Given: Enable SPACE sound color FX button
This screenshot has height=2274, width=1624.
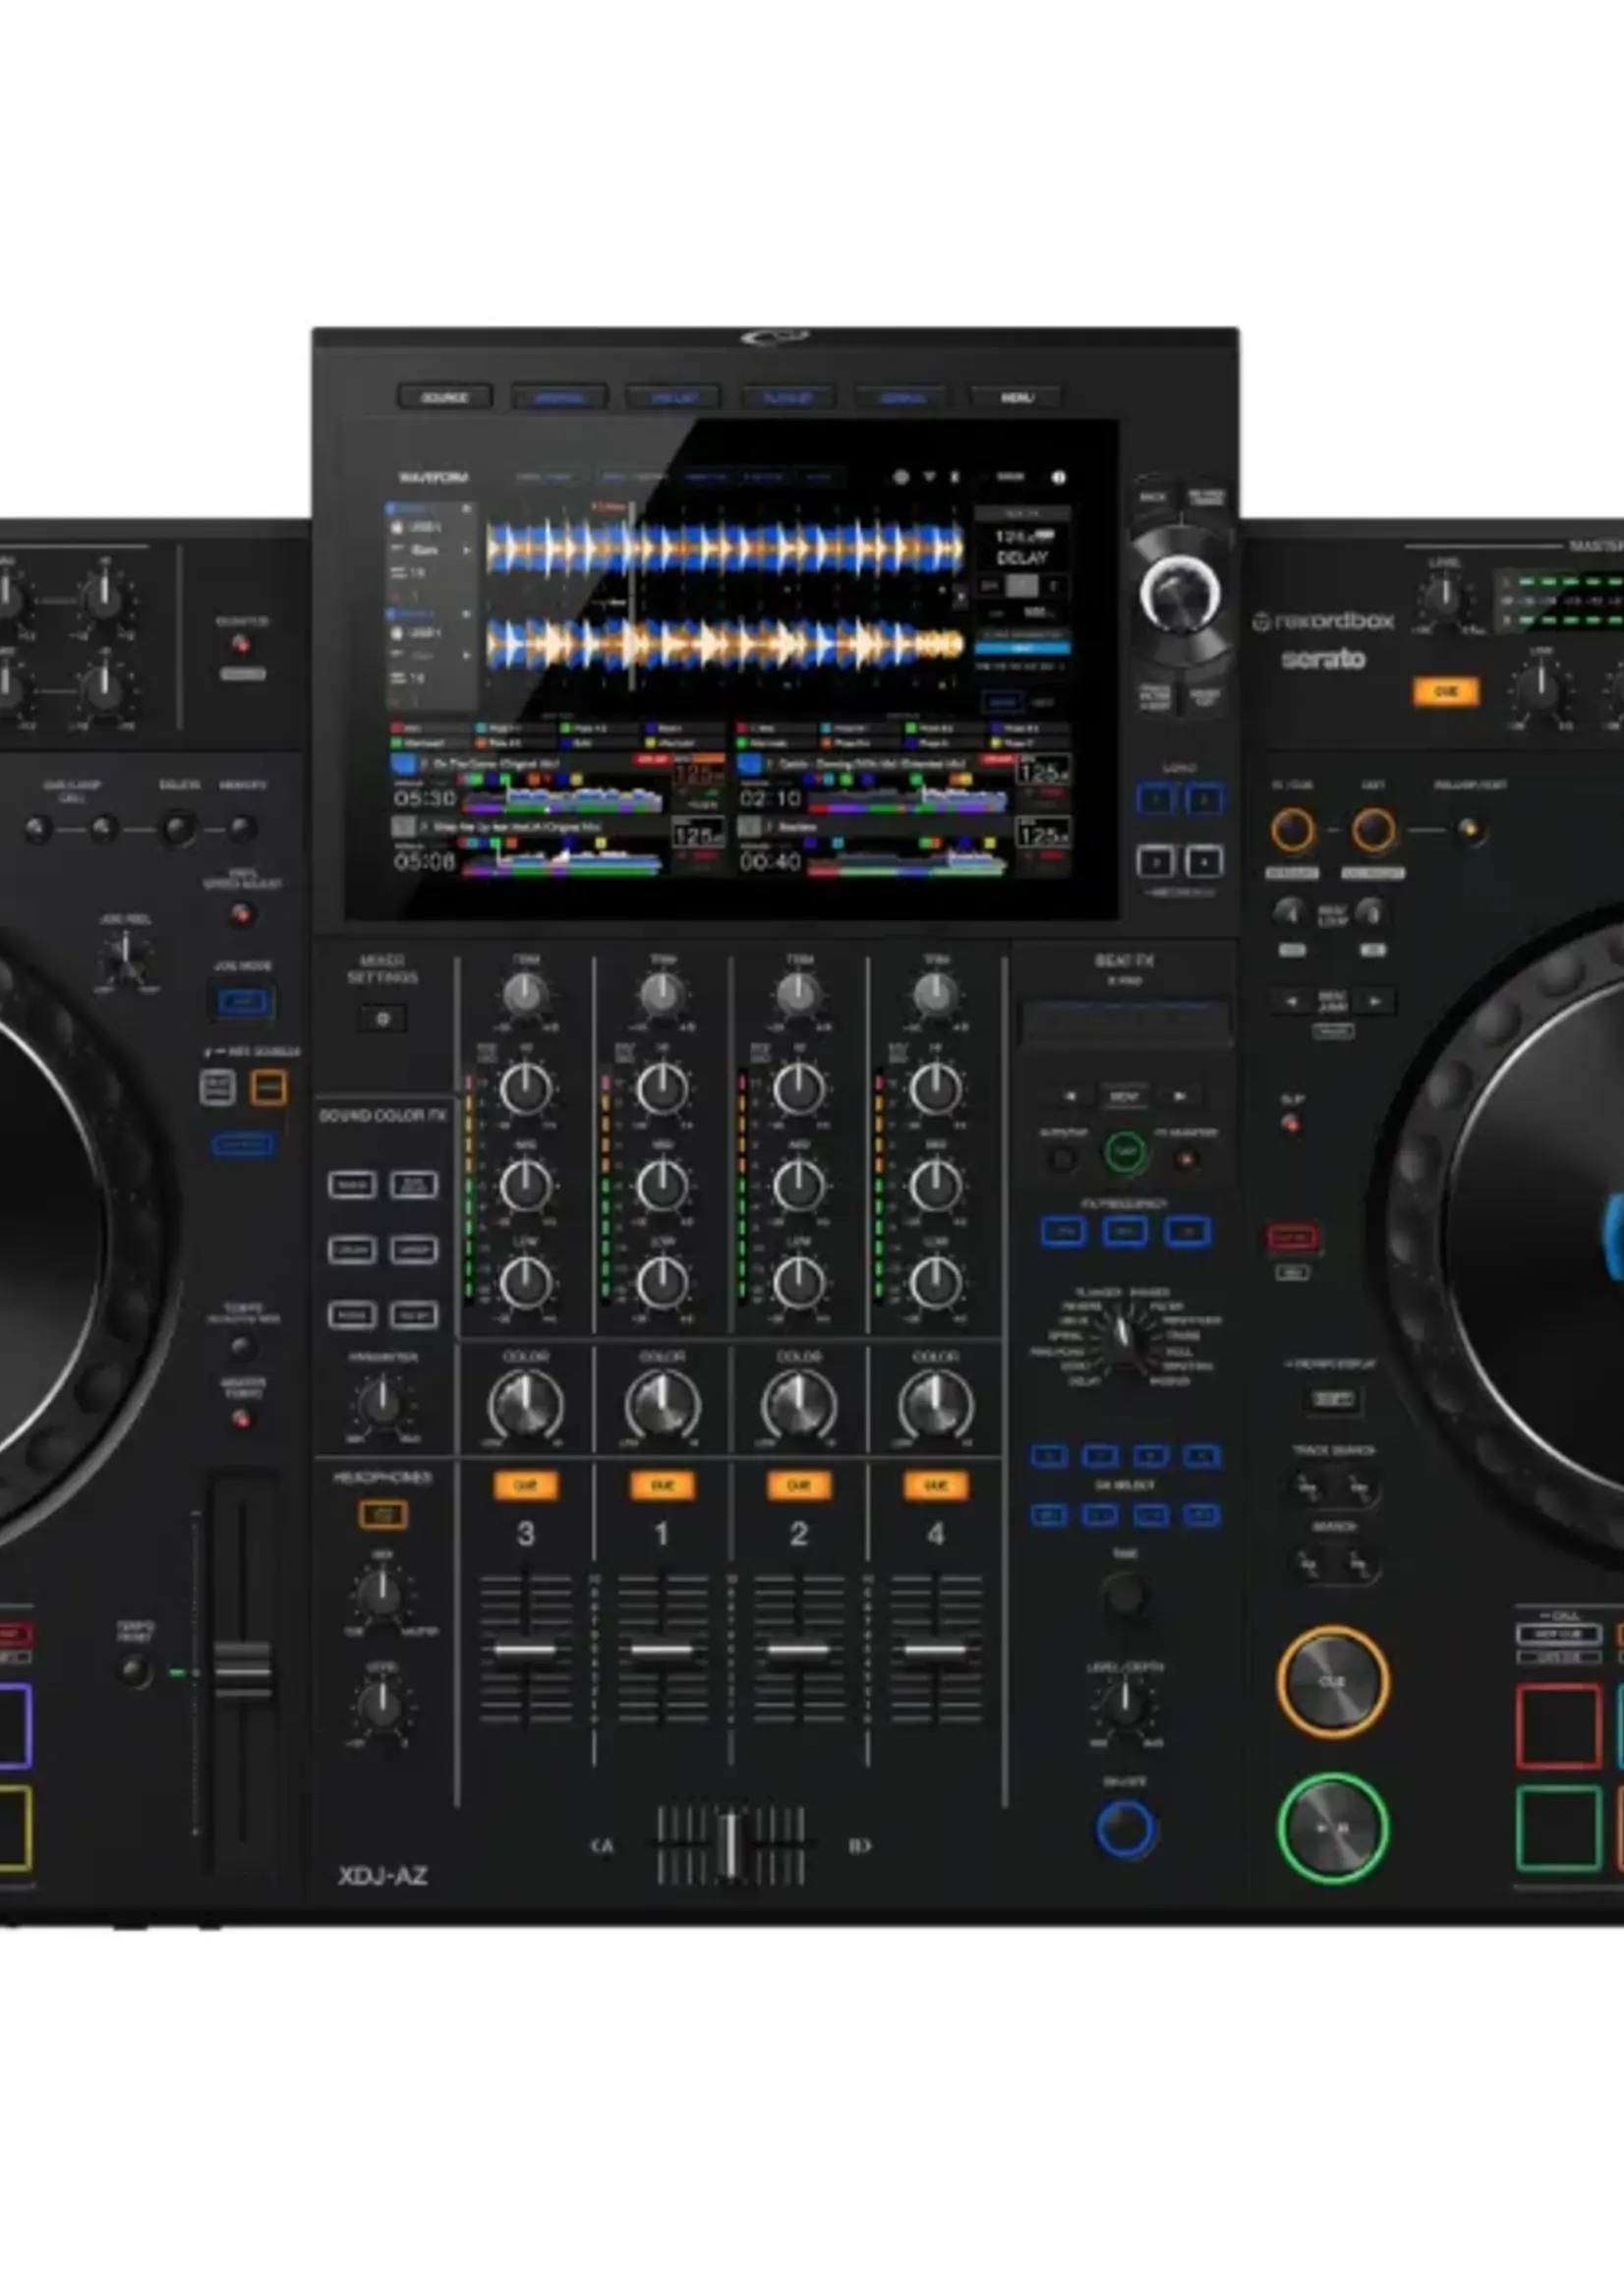Looking at the screenshot, I should (352, 1185).
